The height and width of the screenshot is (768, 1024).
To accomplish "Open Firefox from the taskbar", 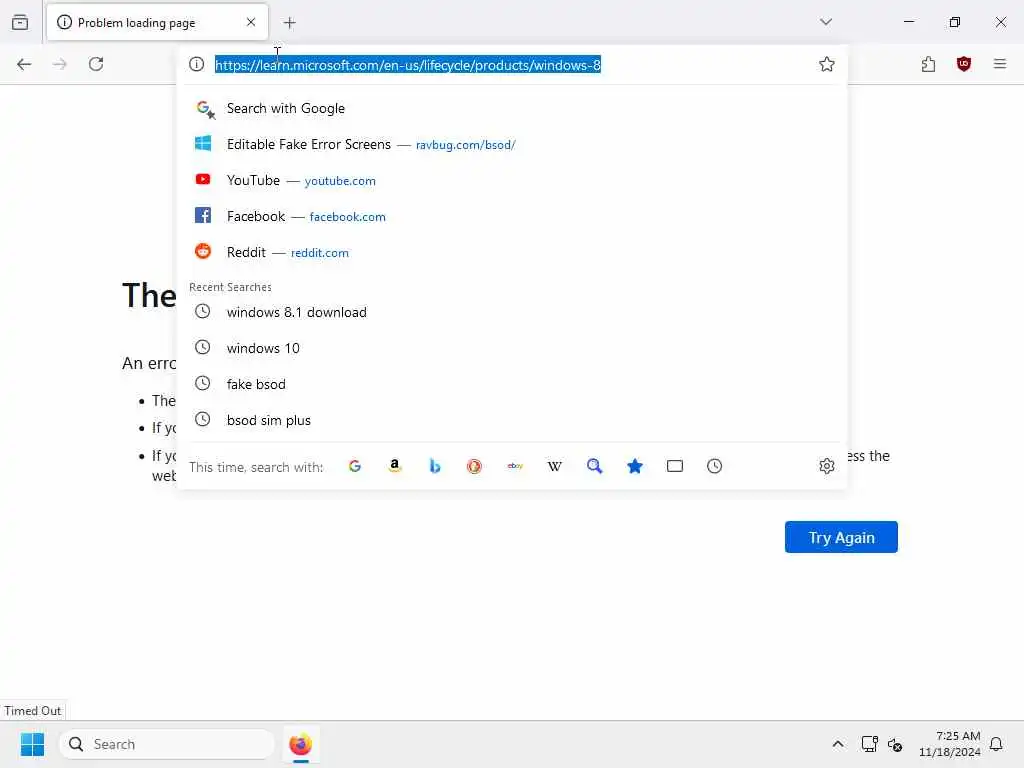I will point(300,744).
